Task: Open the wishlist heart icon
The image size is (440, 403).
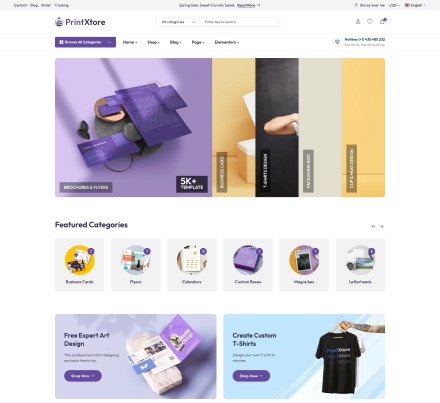Action: click(370, 22)
